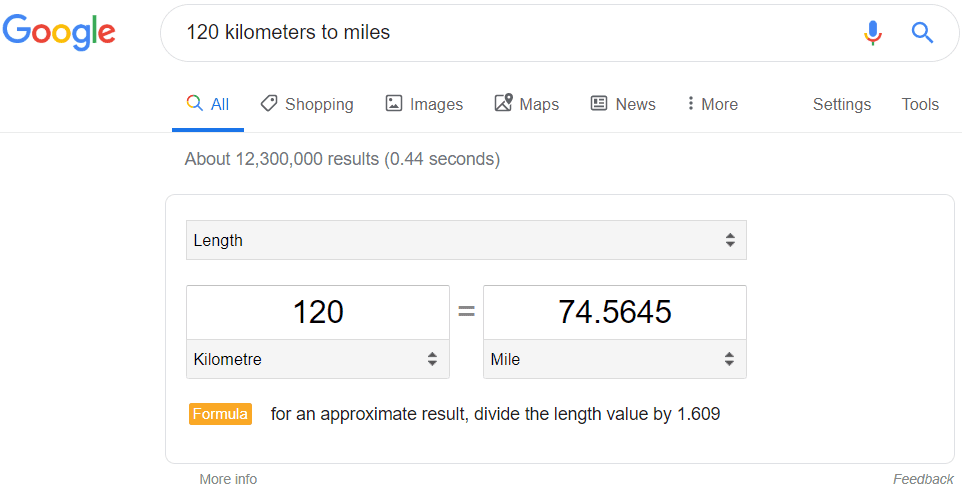Click the Shopping tag icon

(x=269, y=103)
